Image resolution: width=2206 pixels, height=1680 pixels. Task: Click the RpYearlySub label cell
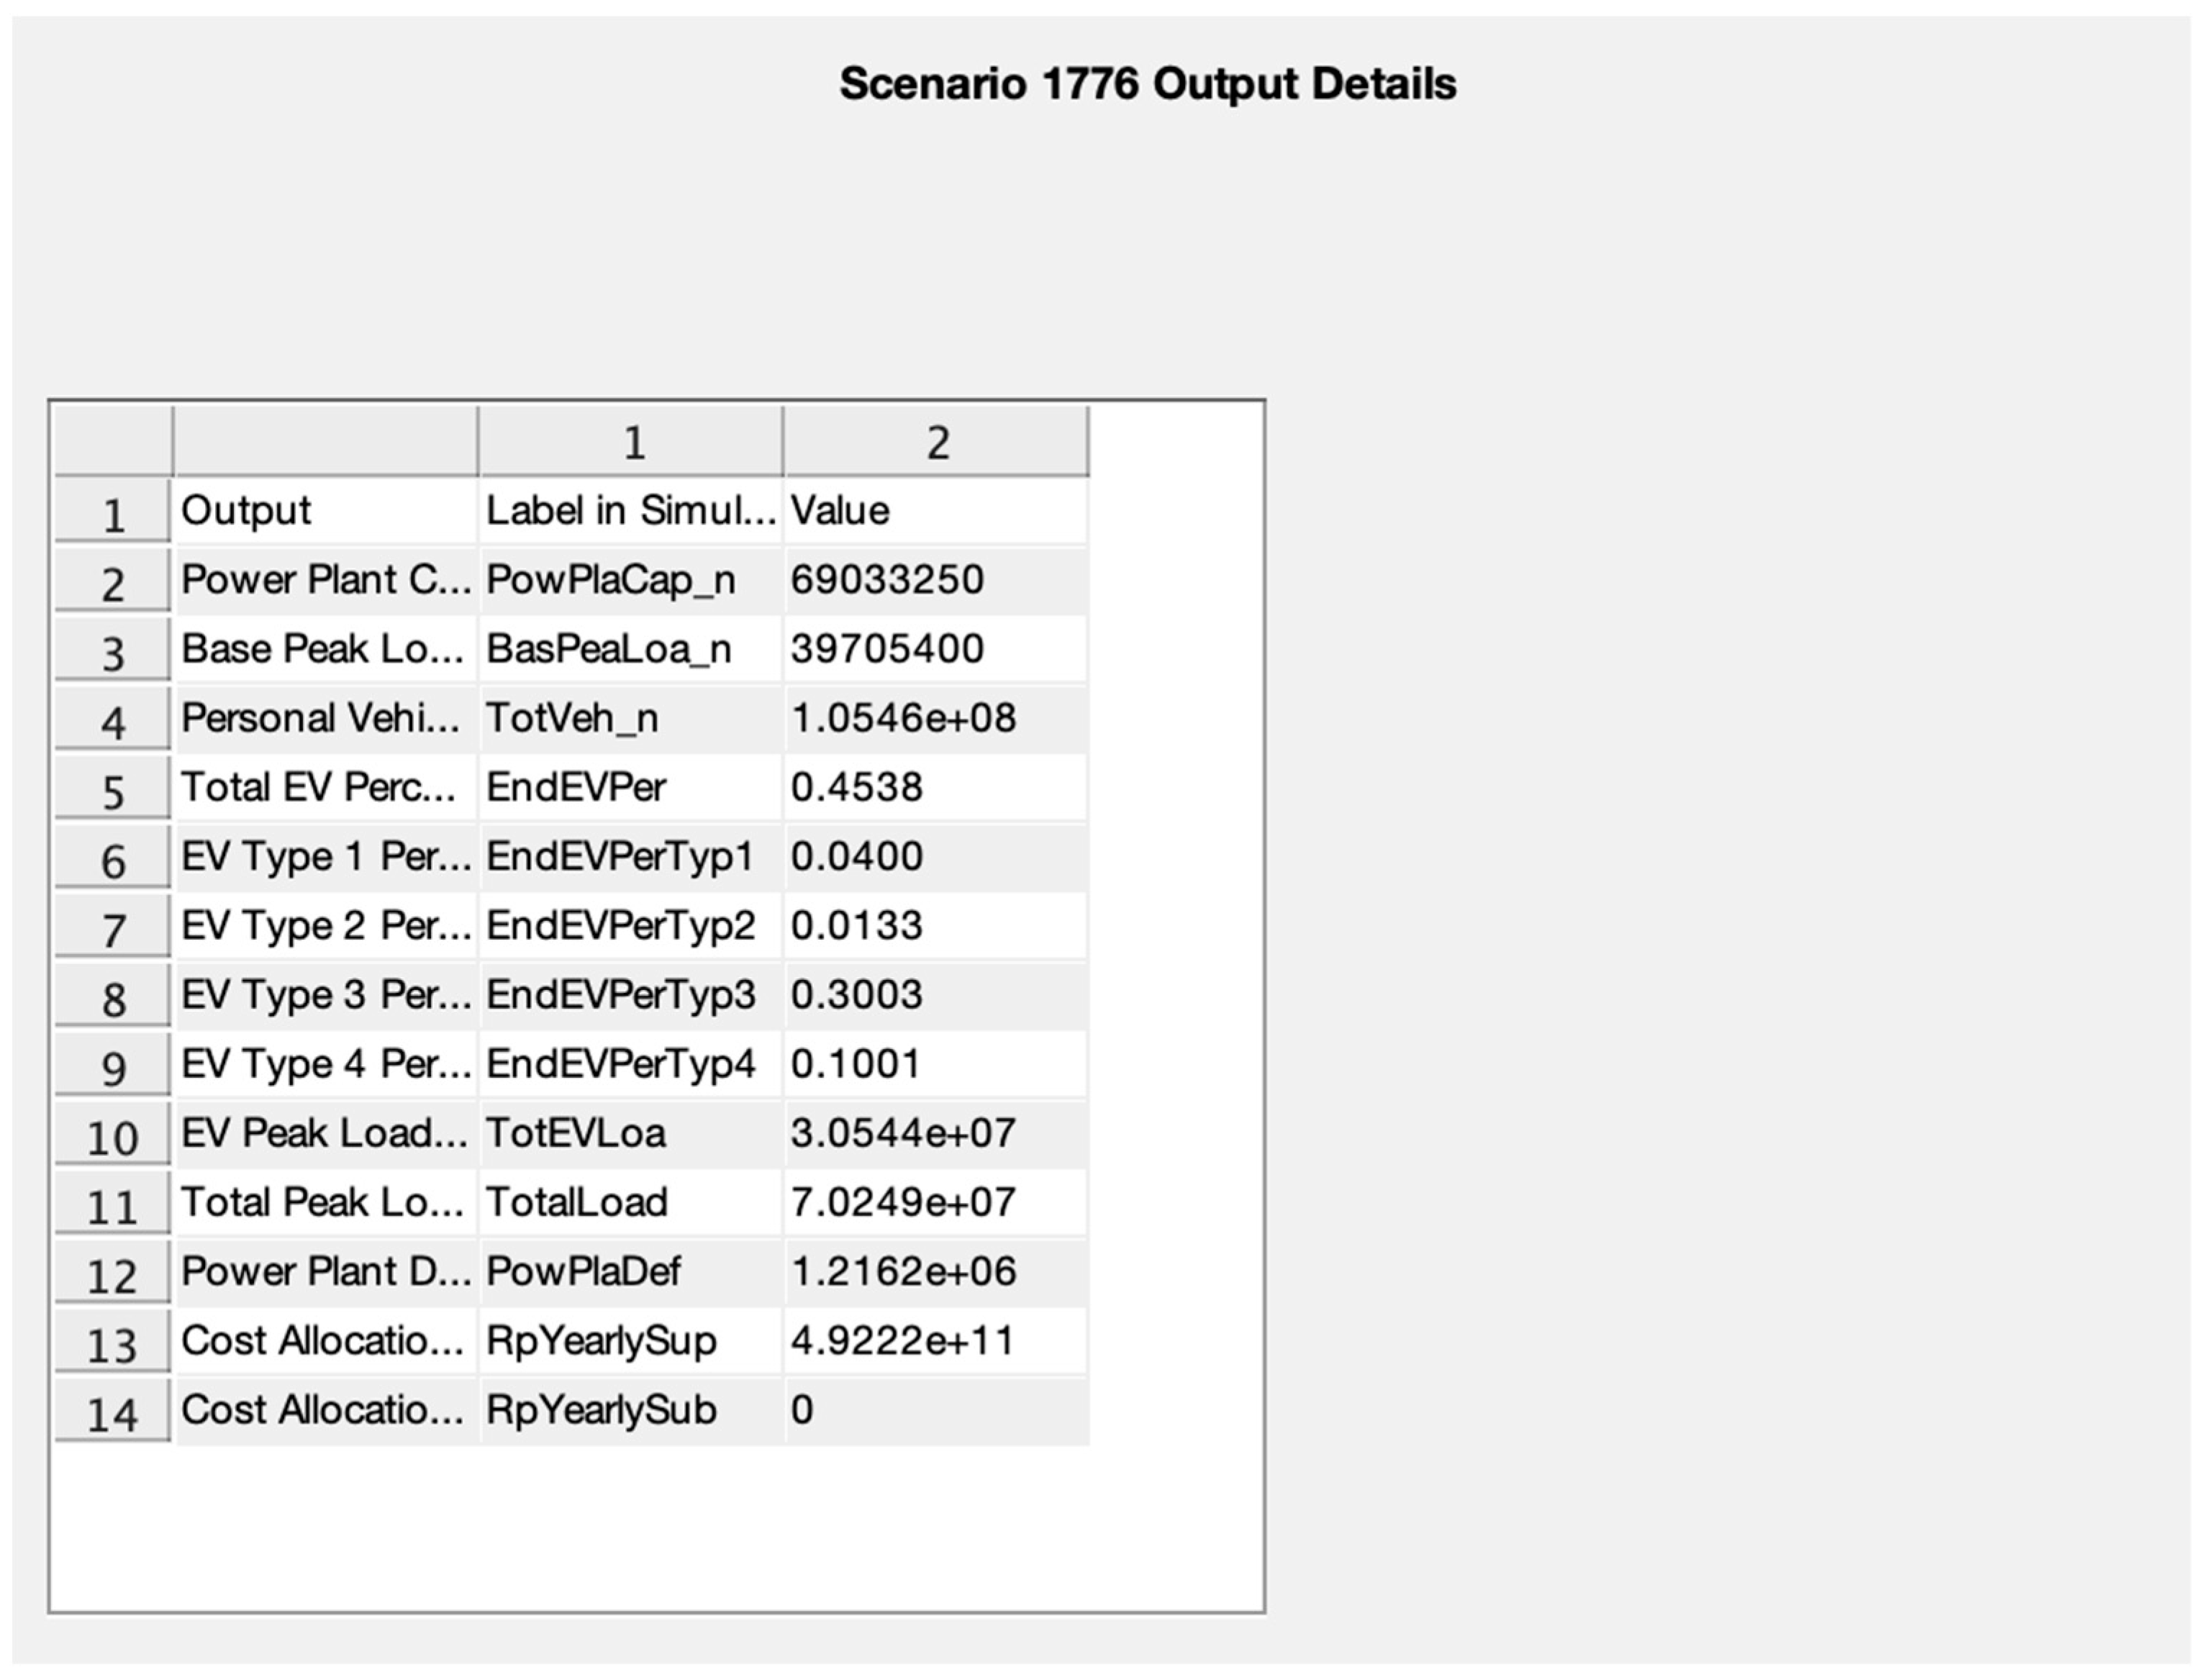630,1410
